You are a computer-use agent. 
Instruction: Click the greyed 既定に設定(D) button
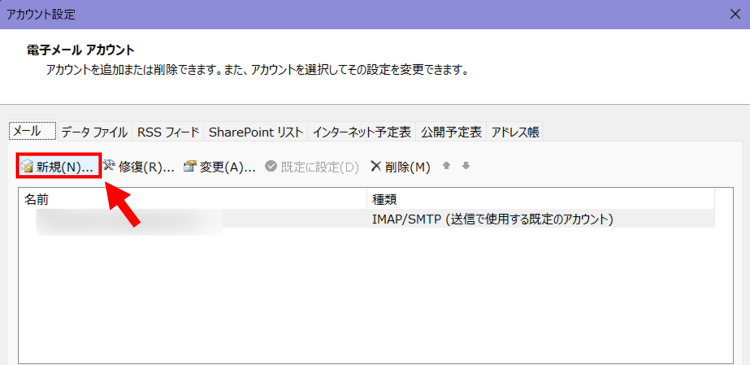[x=312, y=167]
